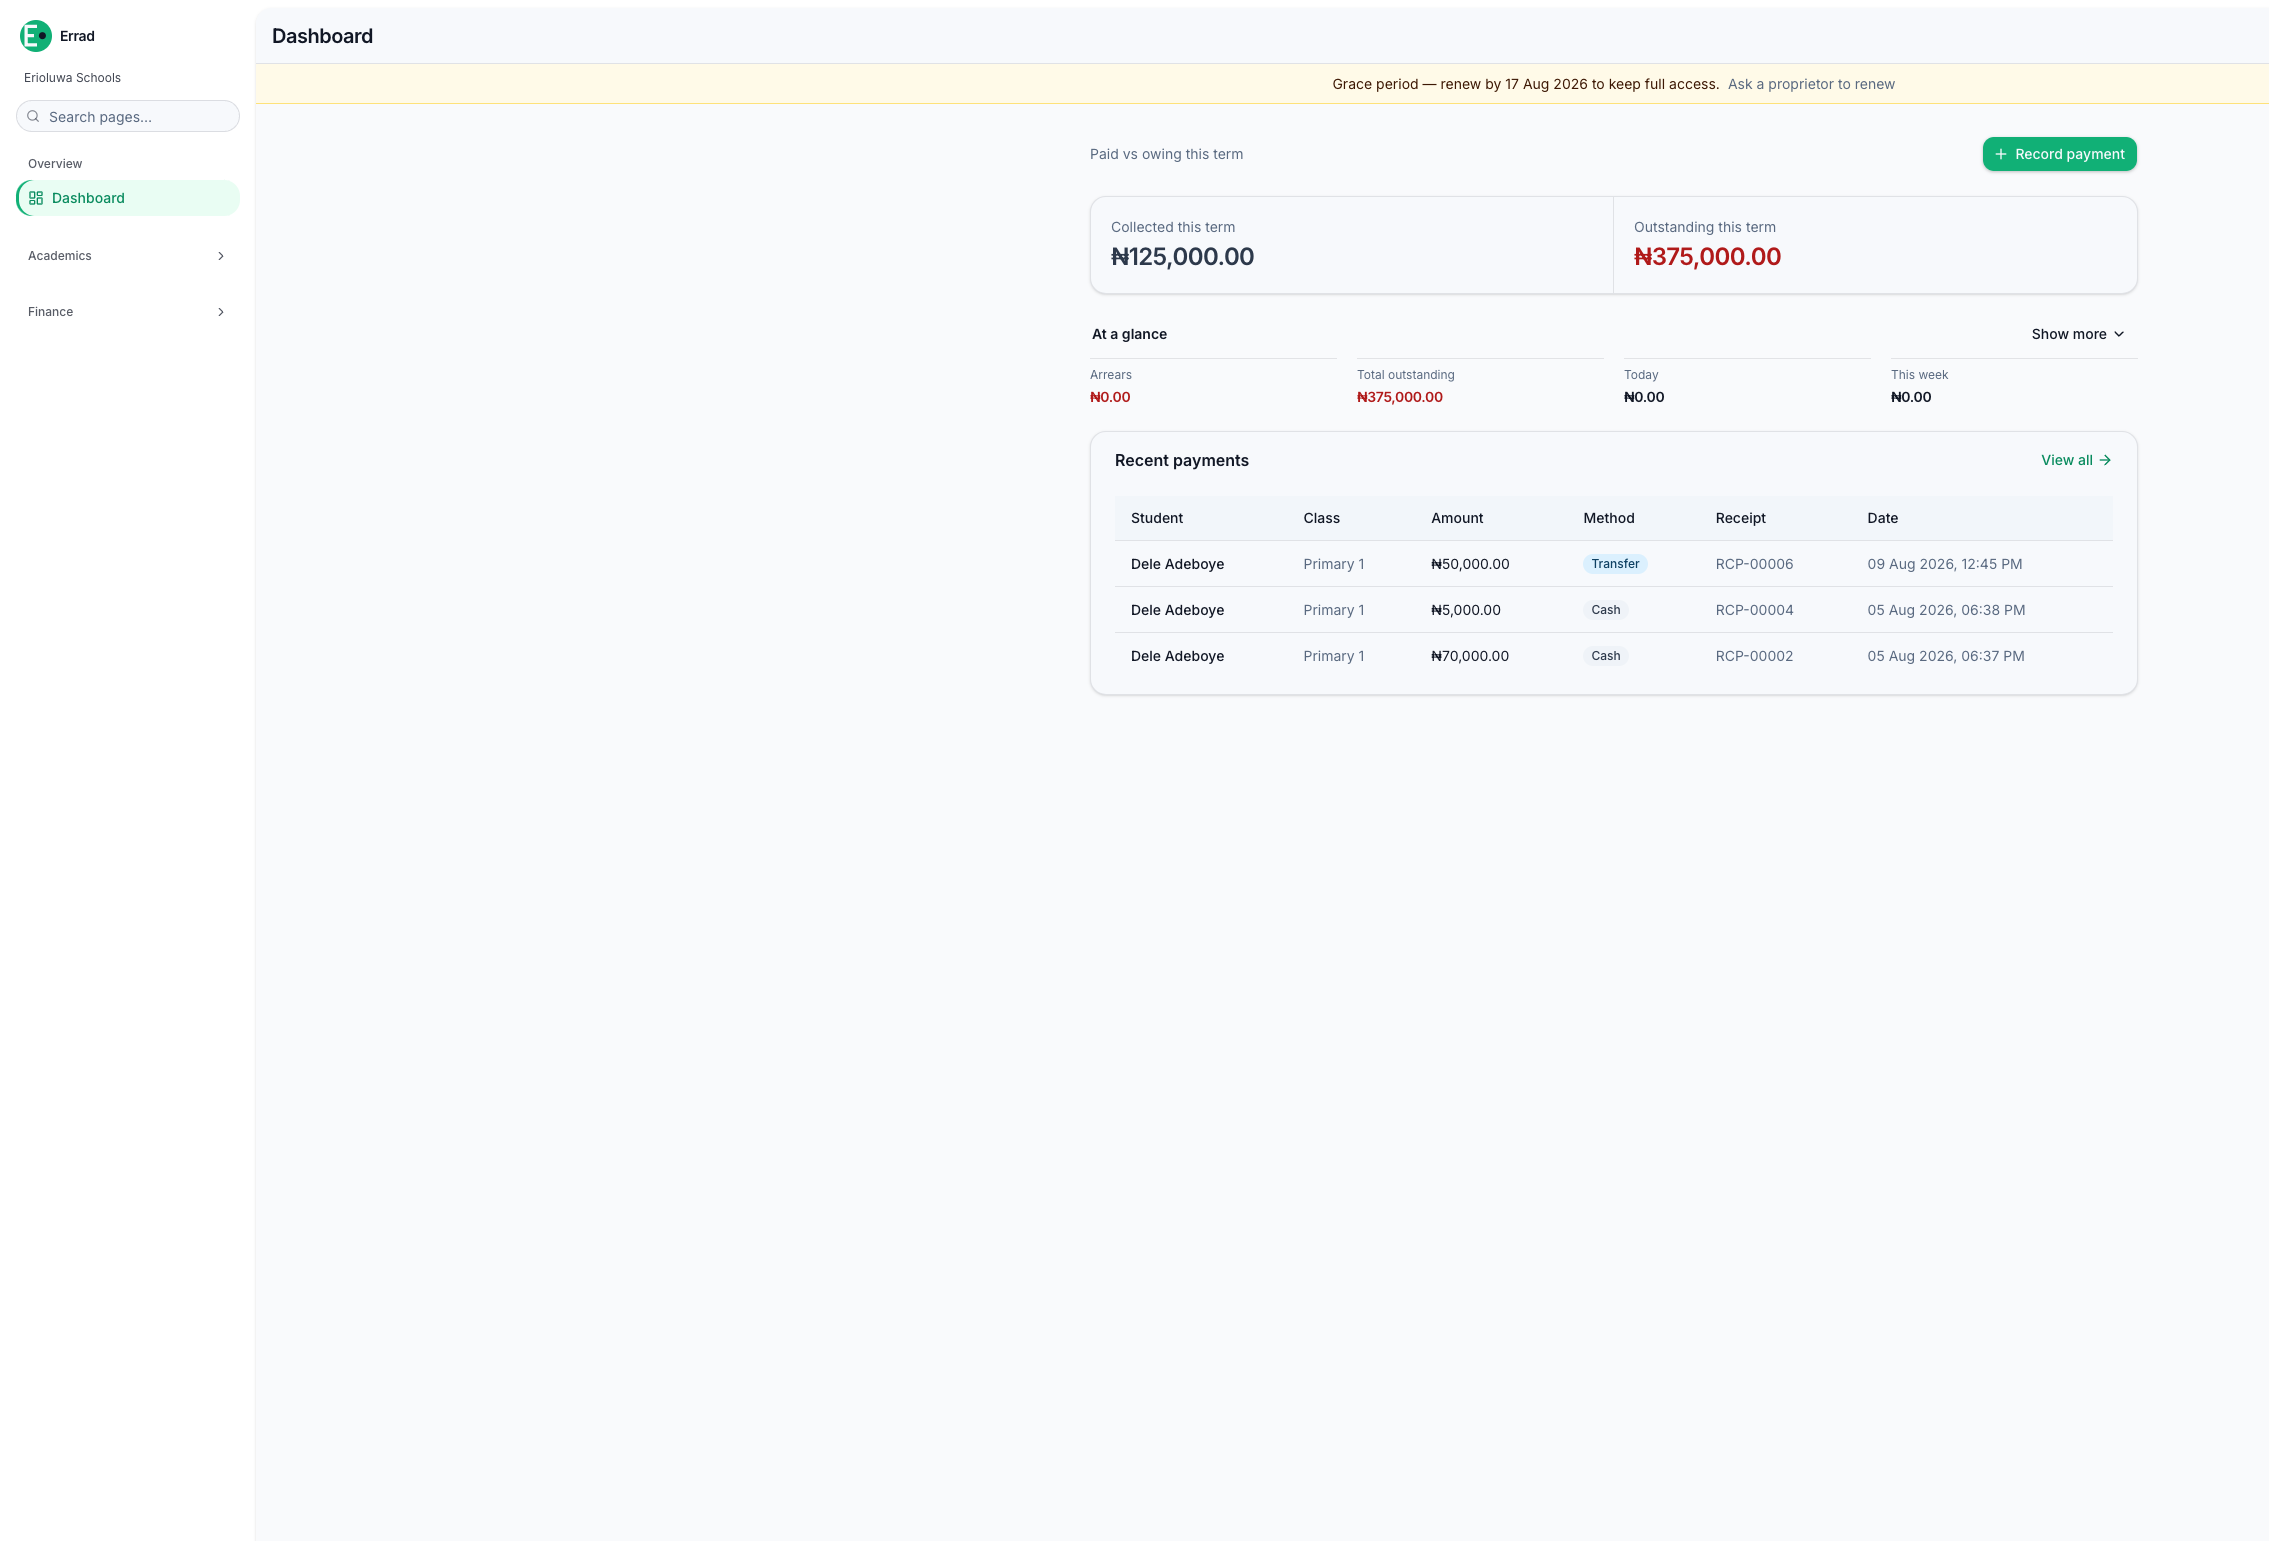2269x1541 pixels.
Task: Click the Method column header
Action: [x=1608, y=518]
